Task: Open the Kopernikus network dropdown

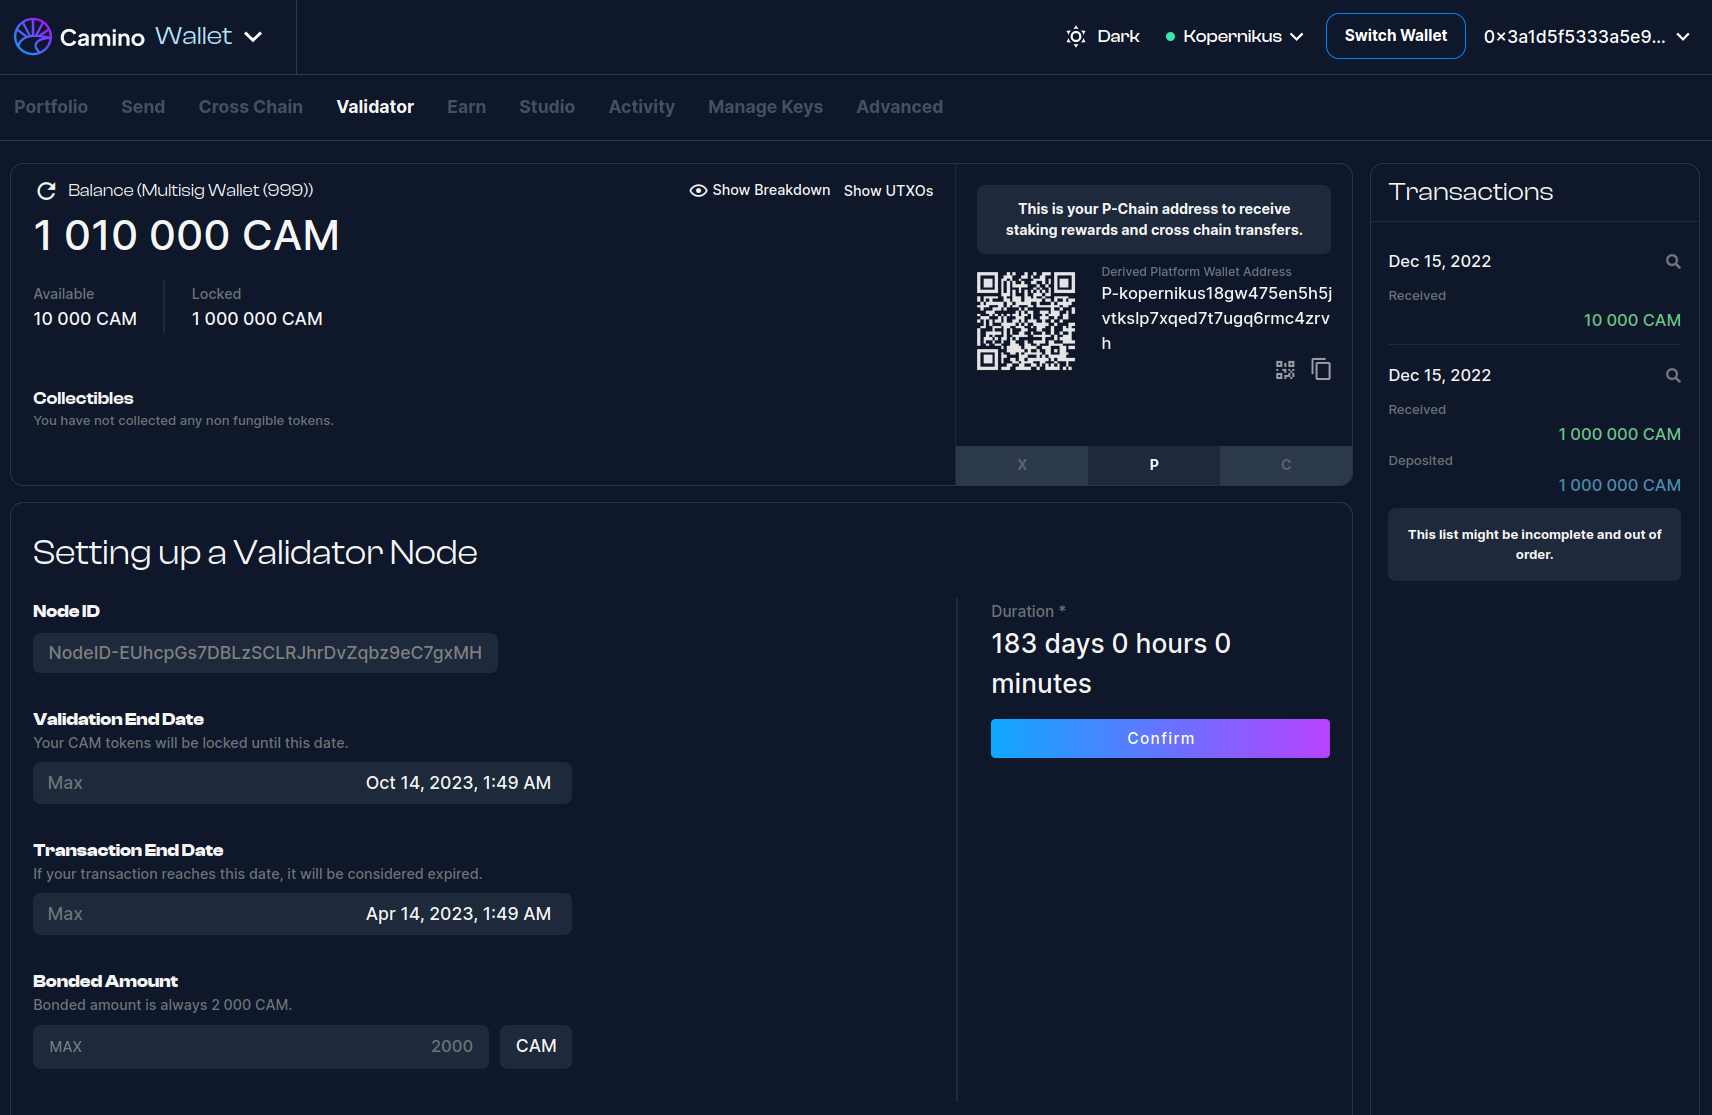Action: [x=1234, y=37]
